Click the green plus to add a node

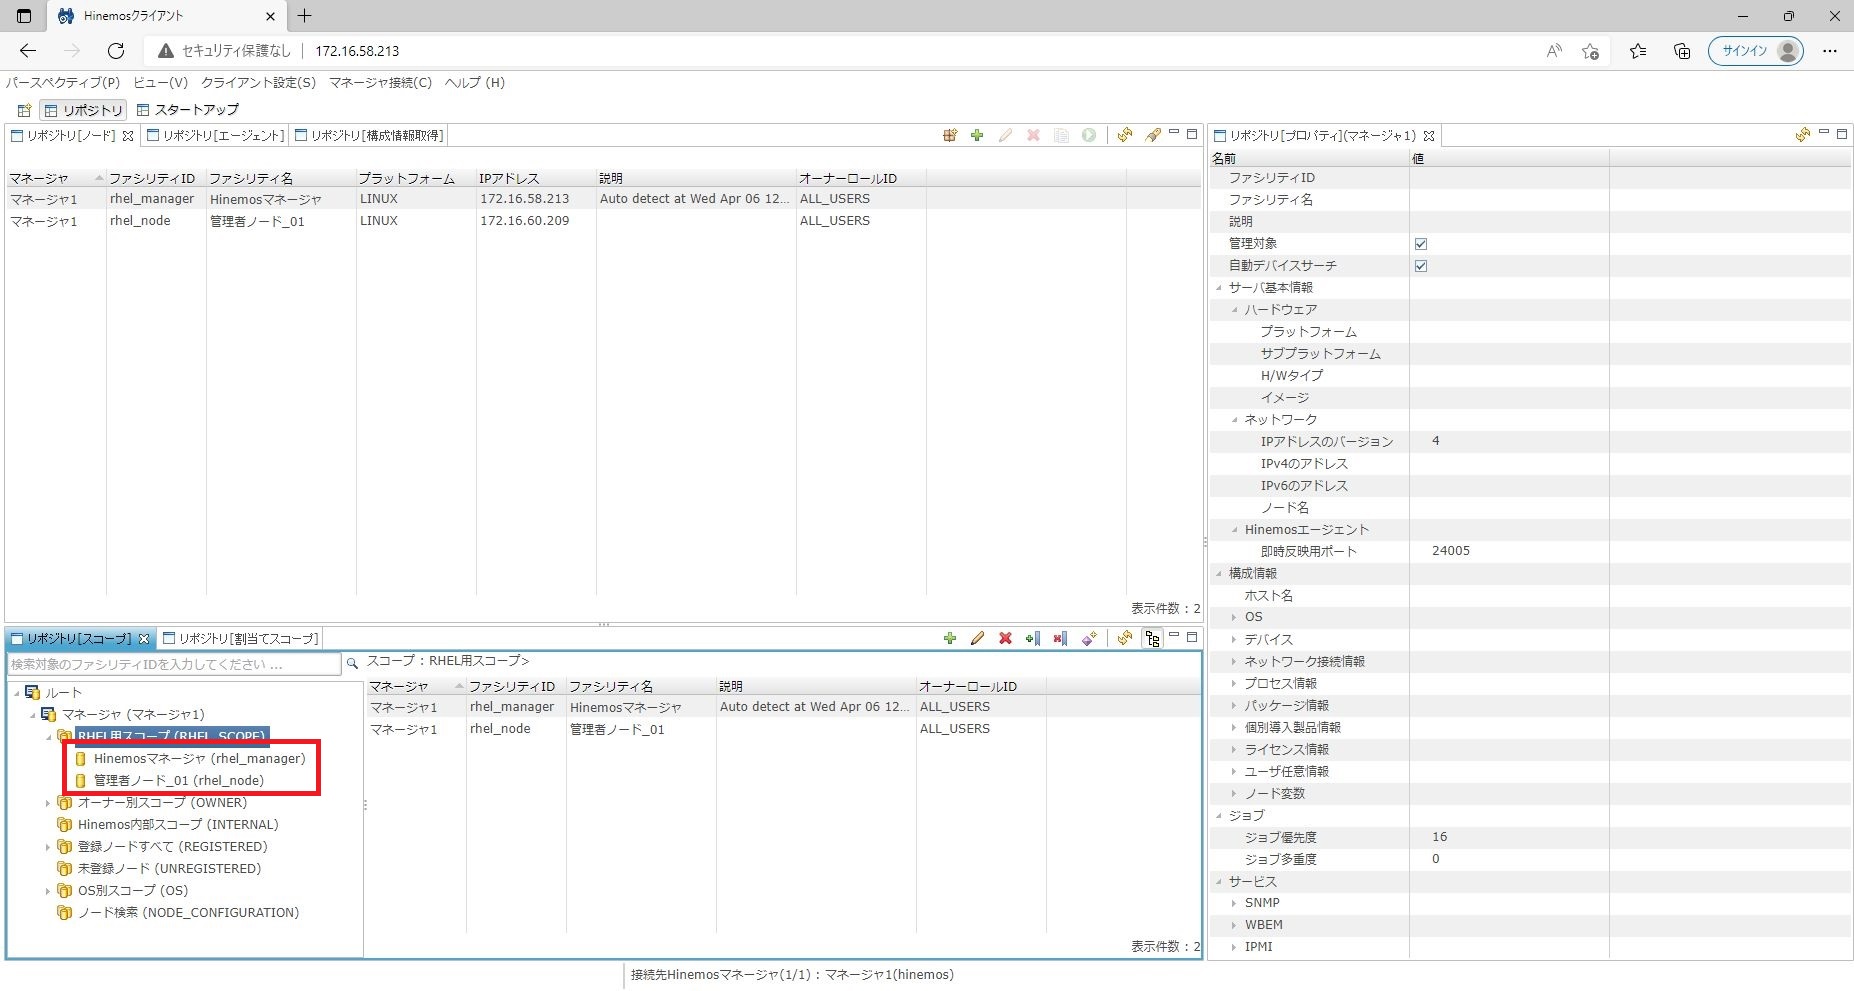[977, 135]
